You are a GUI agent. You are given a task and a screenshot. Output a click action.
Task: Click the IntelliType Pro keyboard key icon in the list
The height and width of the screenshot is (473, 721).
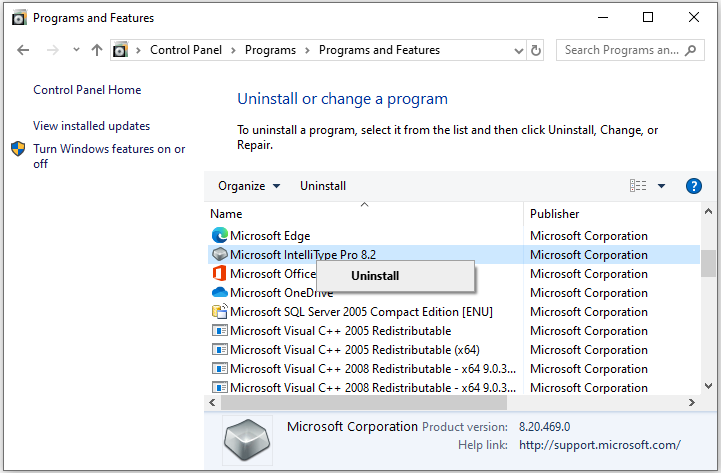click(x=220, y=254)
